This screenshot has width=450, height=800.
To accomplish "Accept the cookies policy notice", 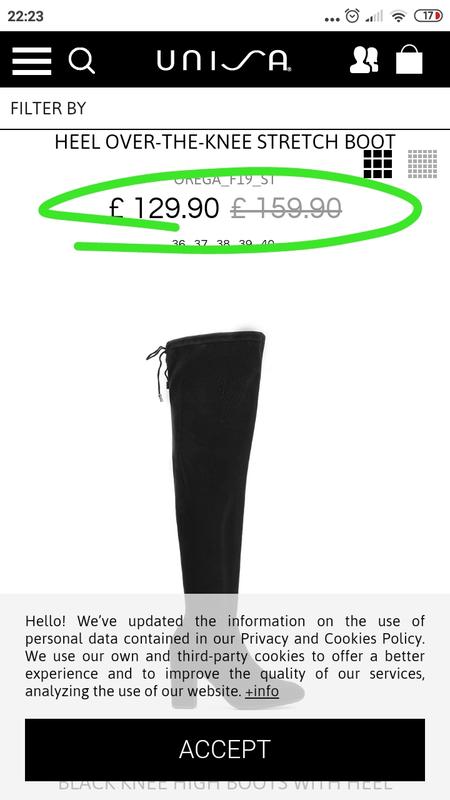I will click(x=225, y=749).
